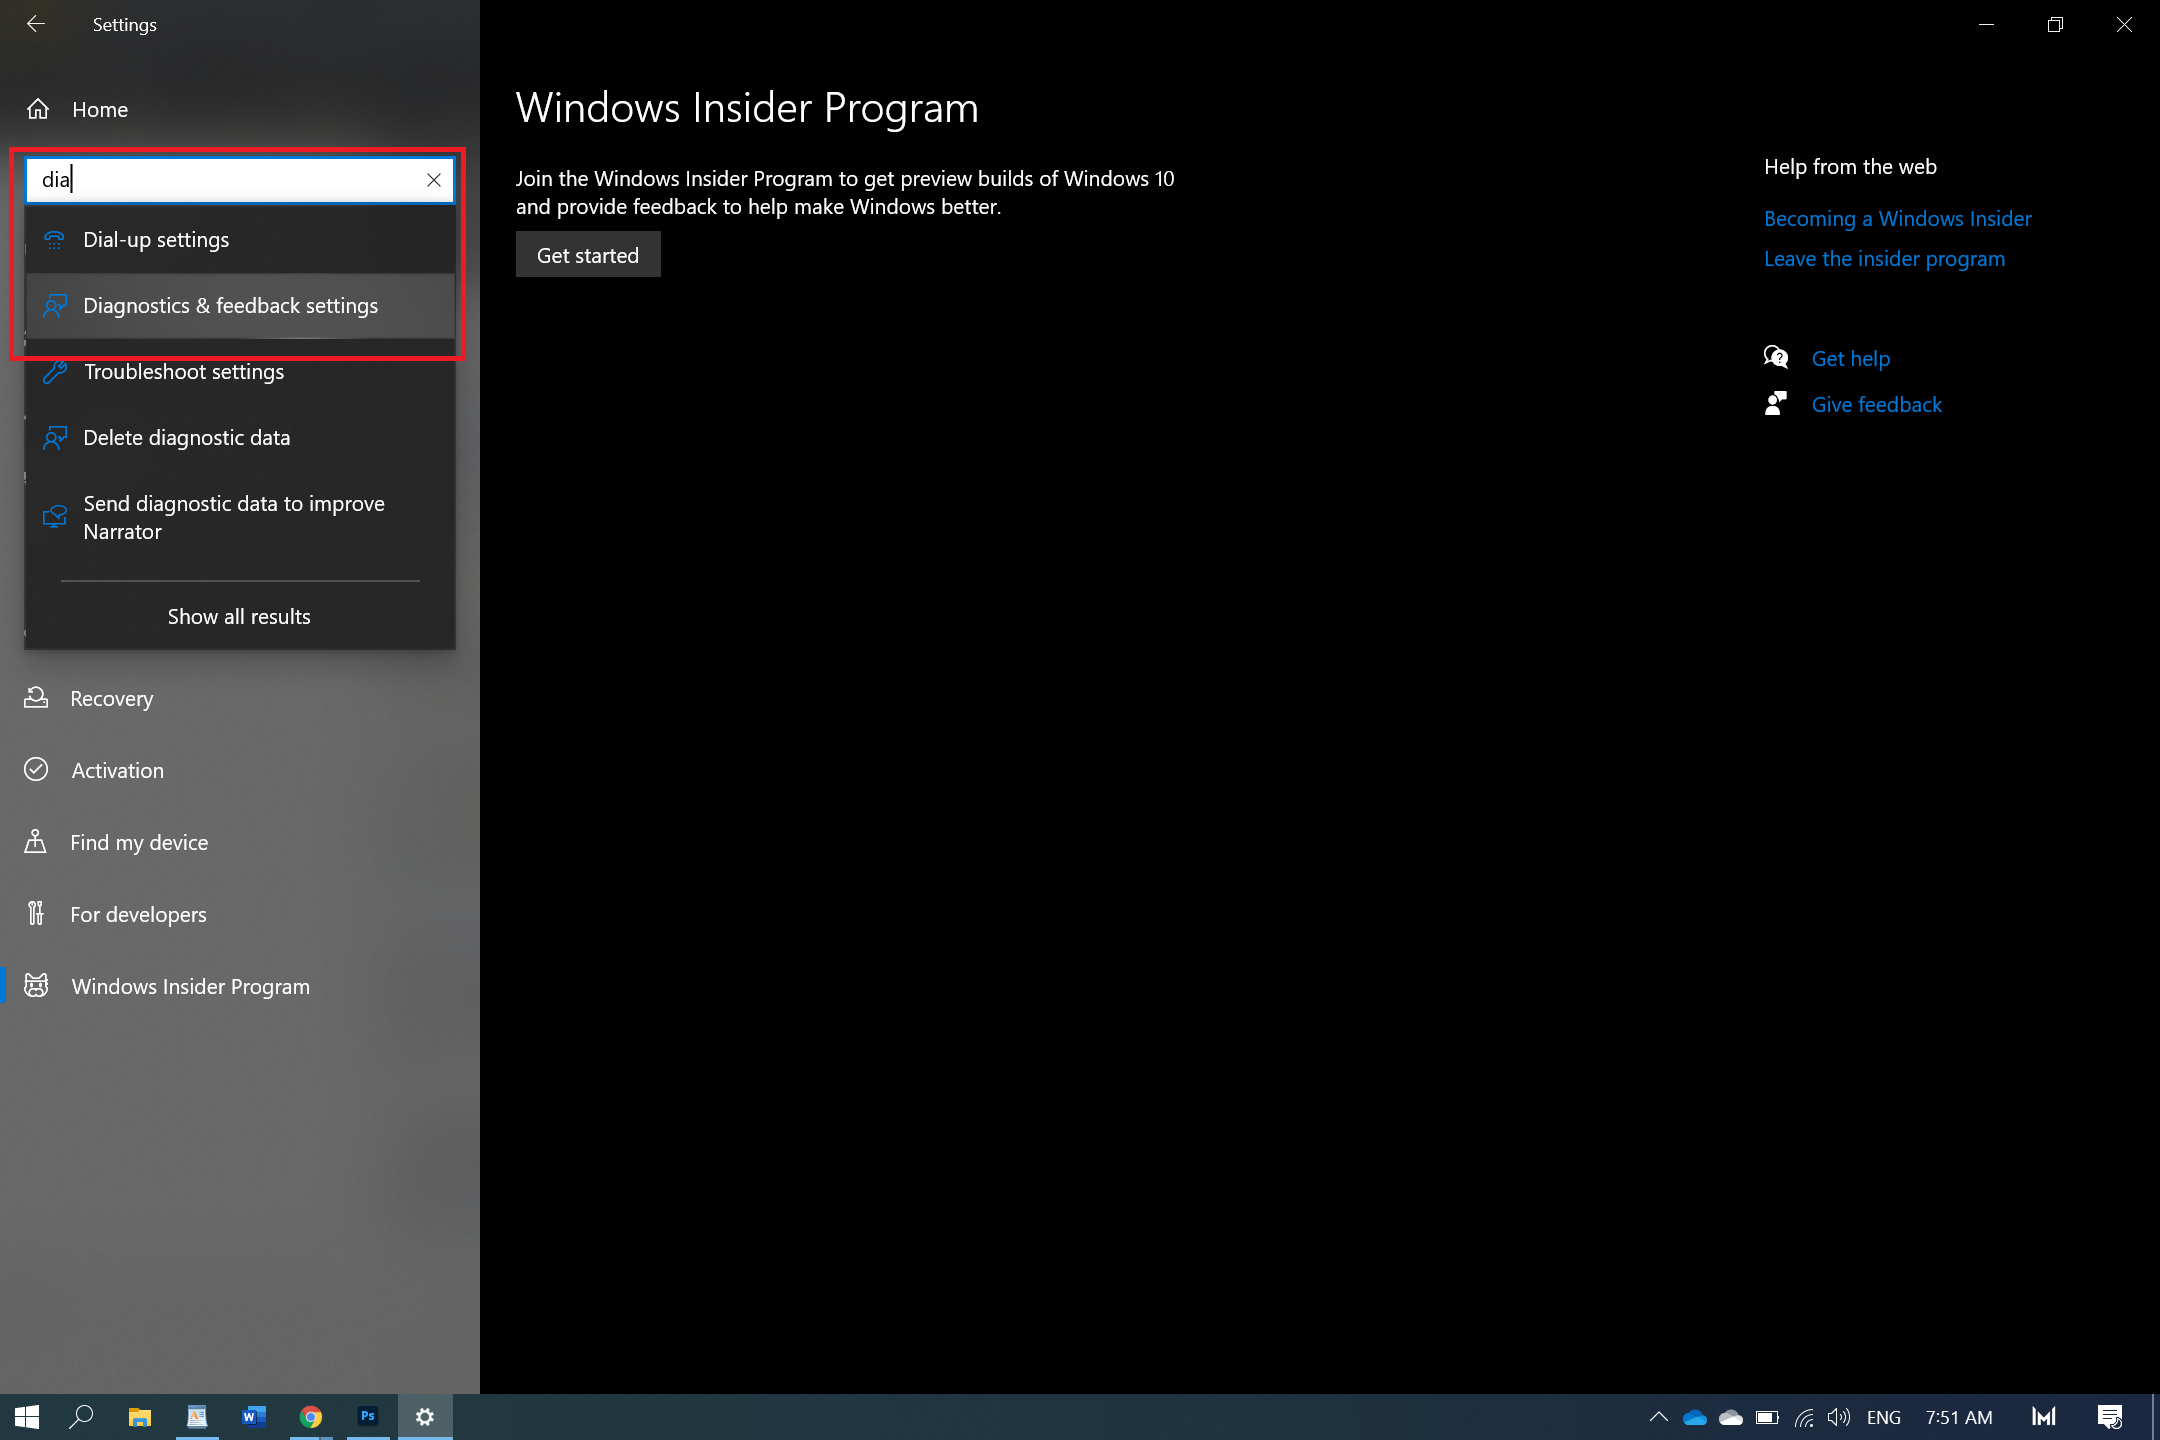The image size is (2160, 1440).
Task: Open the volume speaker tray icon
Action: click(1839, 1417)
